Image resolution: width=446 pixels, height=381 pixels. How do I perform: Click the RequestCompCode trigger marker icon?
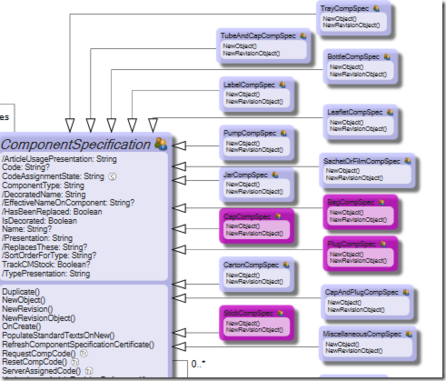click(x=84, y=353)
